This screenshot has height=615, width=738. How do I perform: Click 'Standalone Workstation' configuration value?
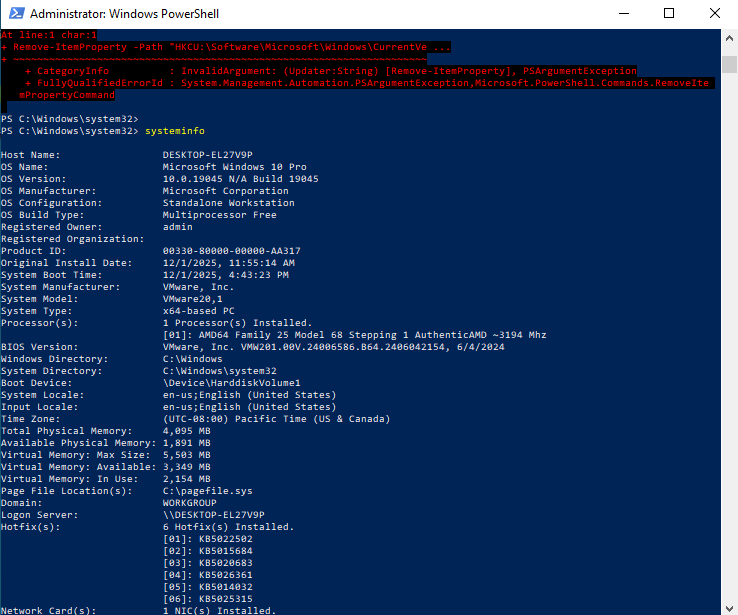tap(228, 203)
